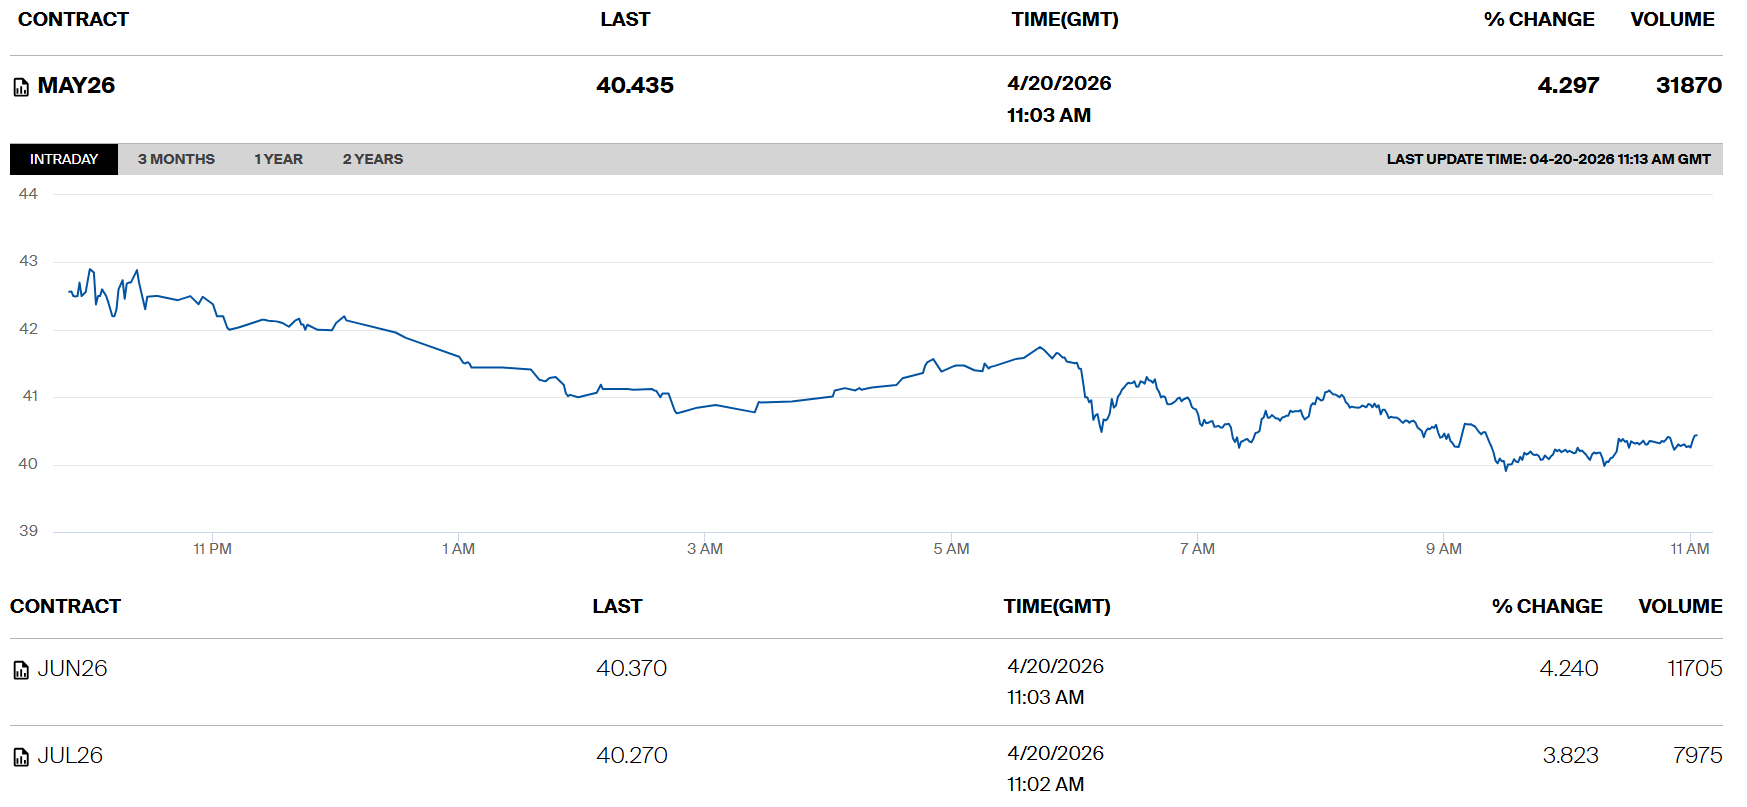This screenshot has height=807, width=1747.
Task: Click the 11 PM time axis label
Action: [x=212, y=549]
